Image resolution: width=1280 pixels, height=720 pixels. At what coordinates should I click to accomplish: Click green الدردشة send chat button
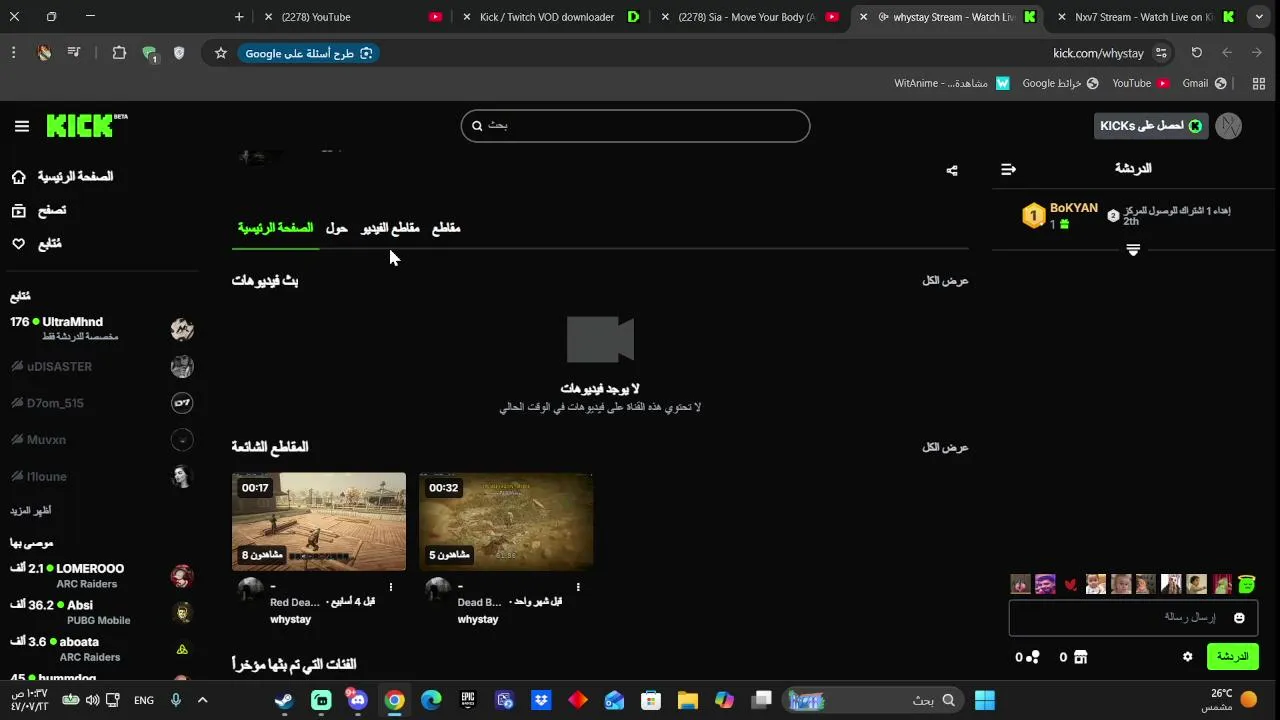(x=1232, y=657)
